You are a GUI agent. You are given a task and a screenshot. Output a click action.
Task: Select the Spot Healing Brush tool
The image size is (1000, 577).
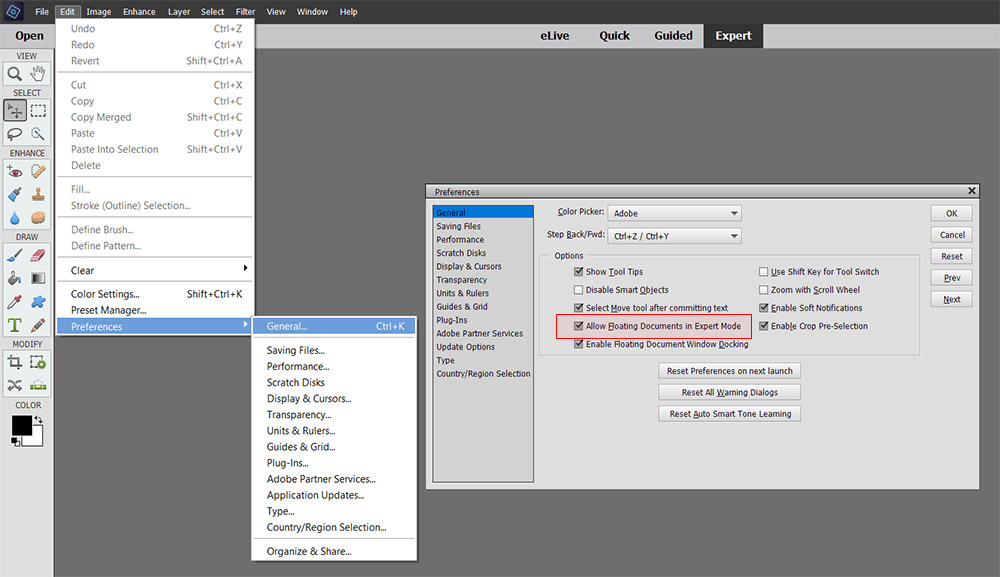click(38, 172)
